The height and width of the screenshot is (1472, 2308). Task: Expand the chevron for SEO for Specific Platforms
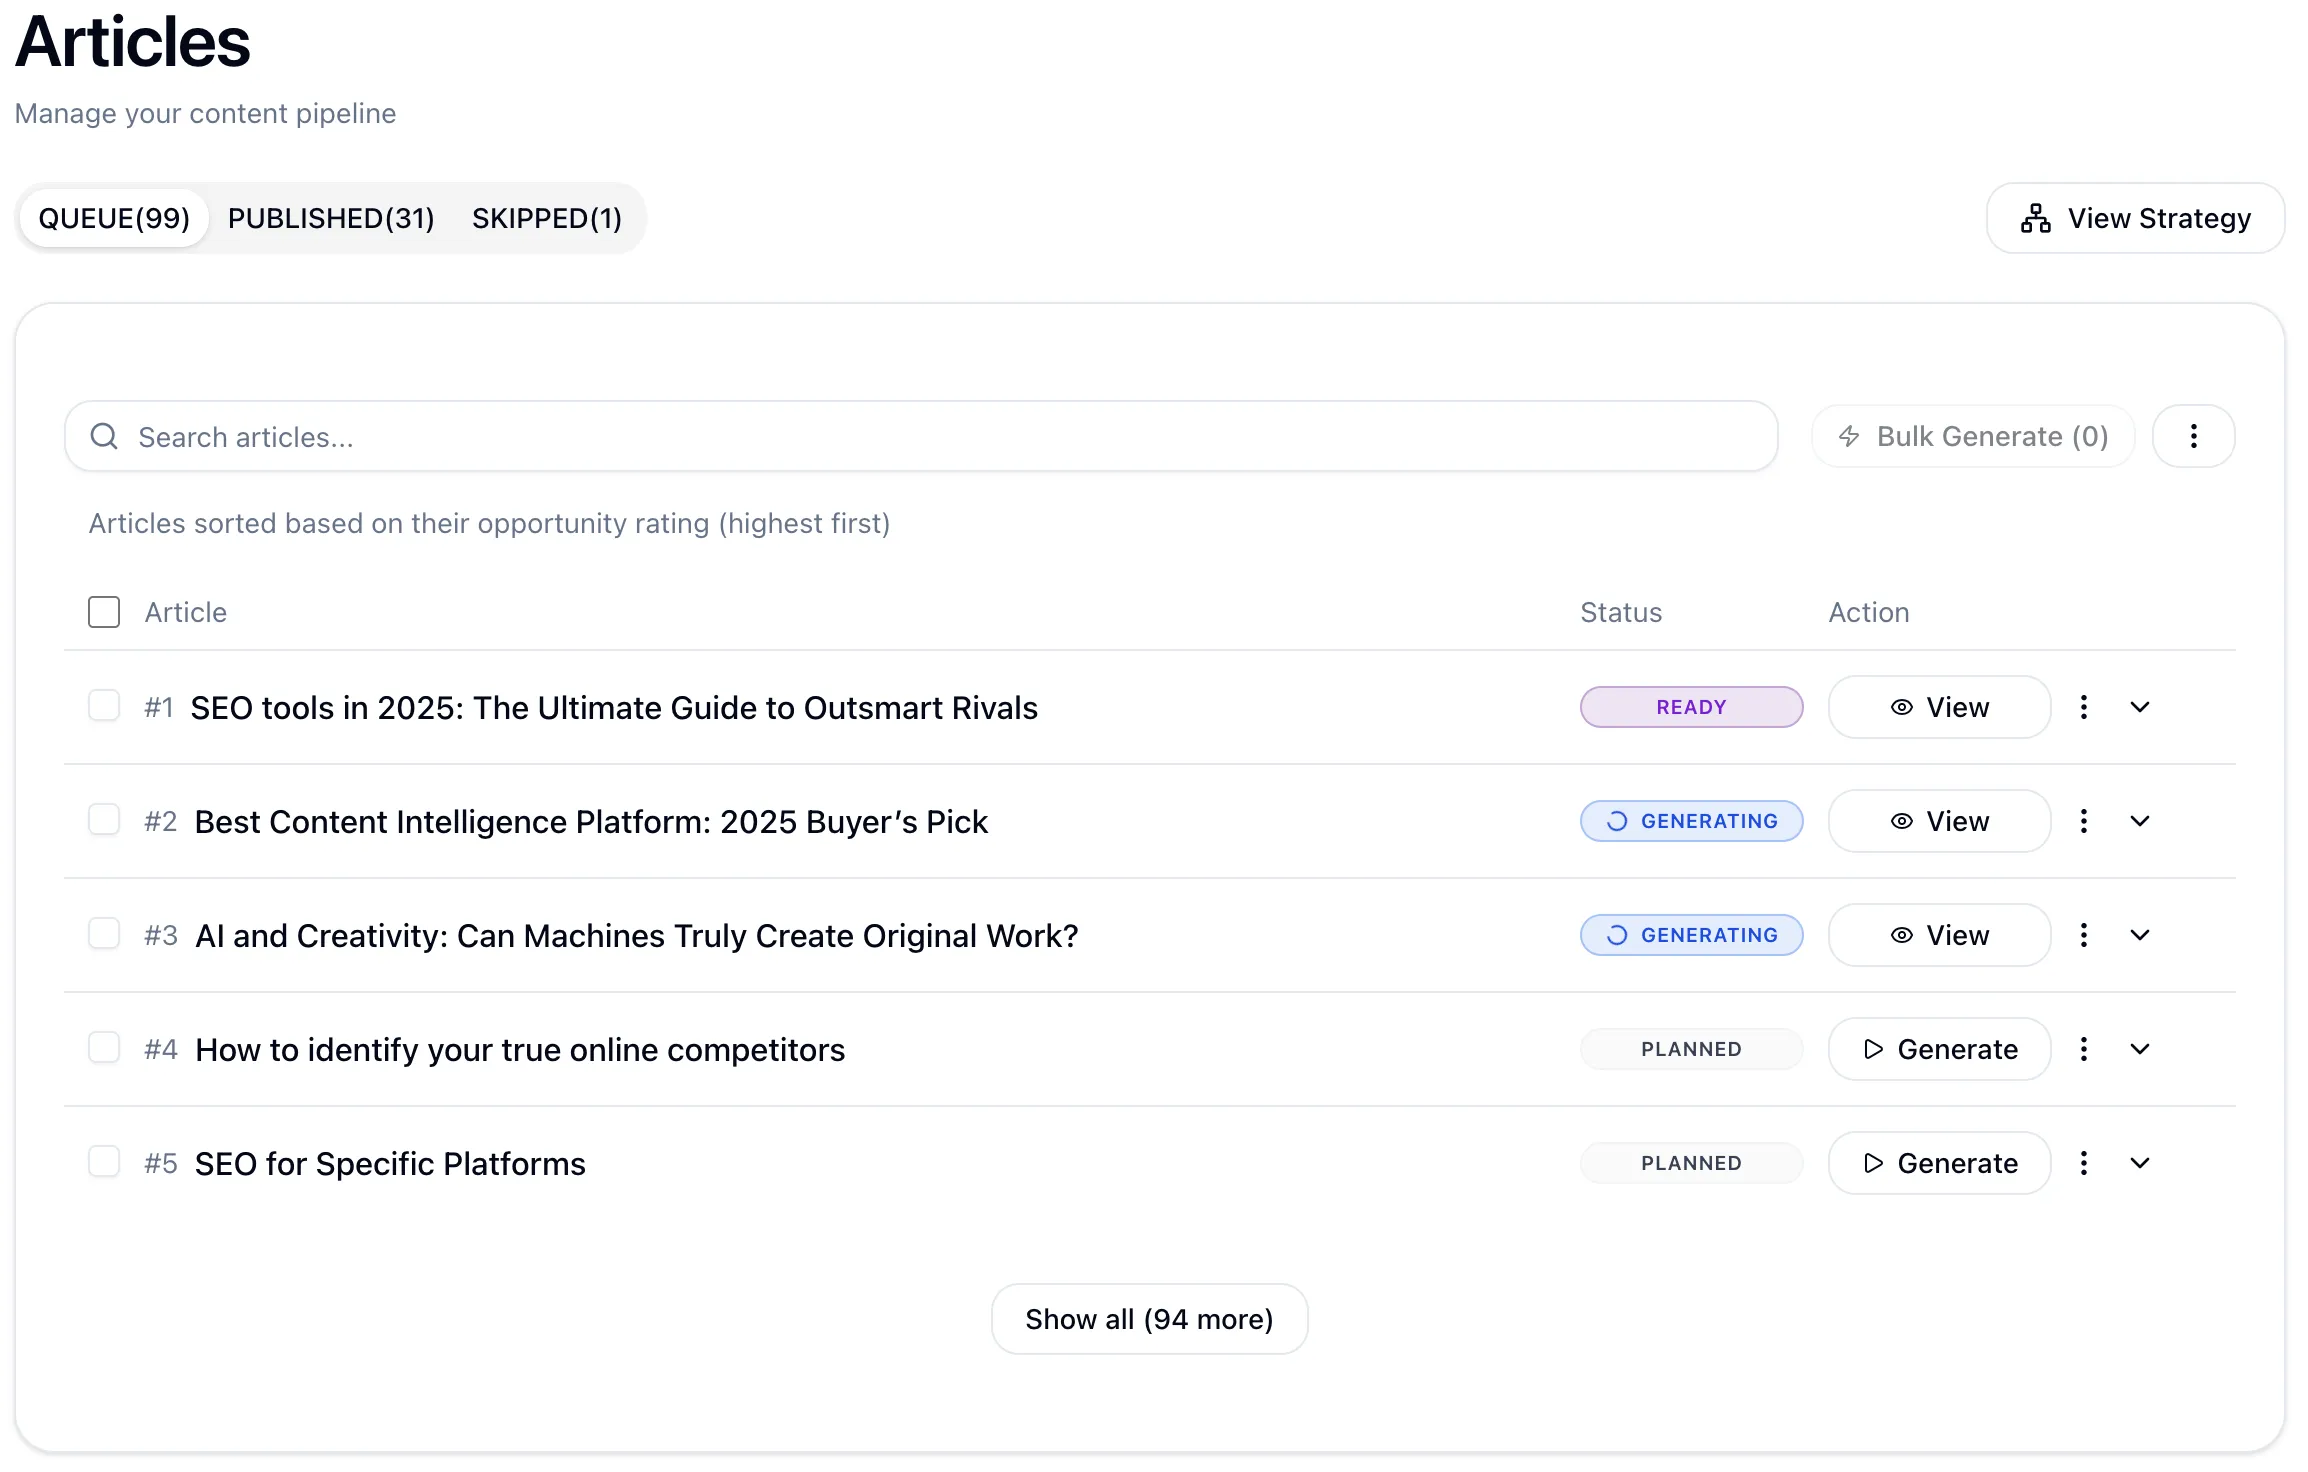2140,1163
